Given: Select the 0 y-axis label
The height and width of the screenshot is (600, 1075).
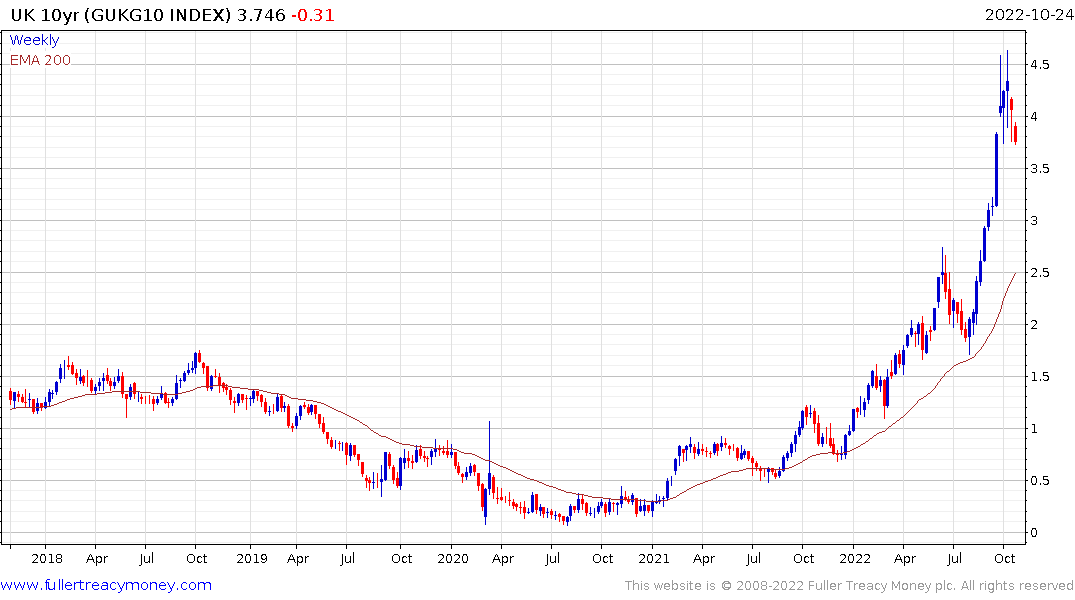Looking at the screenshot, I should pyautogui.click(x=1034, y=533).
